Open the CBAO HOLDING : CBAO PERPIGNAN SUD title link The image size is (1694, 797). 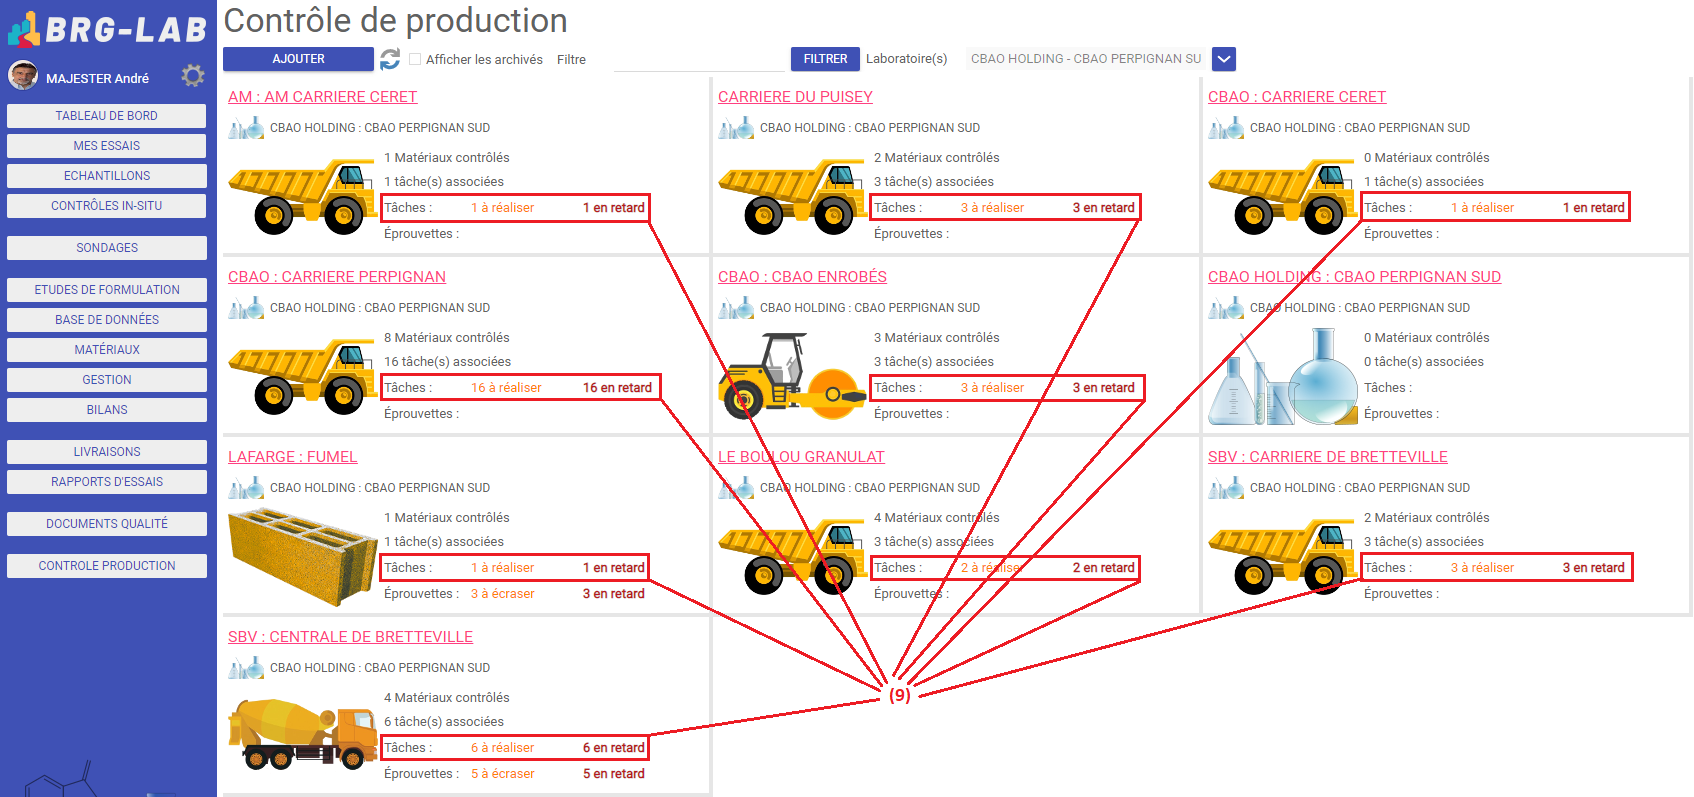pos(1354,277)
